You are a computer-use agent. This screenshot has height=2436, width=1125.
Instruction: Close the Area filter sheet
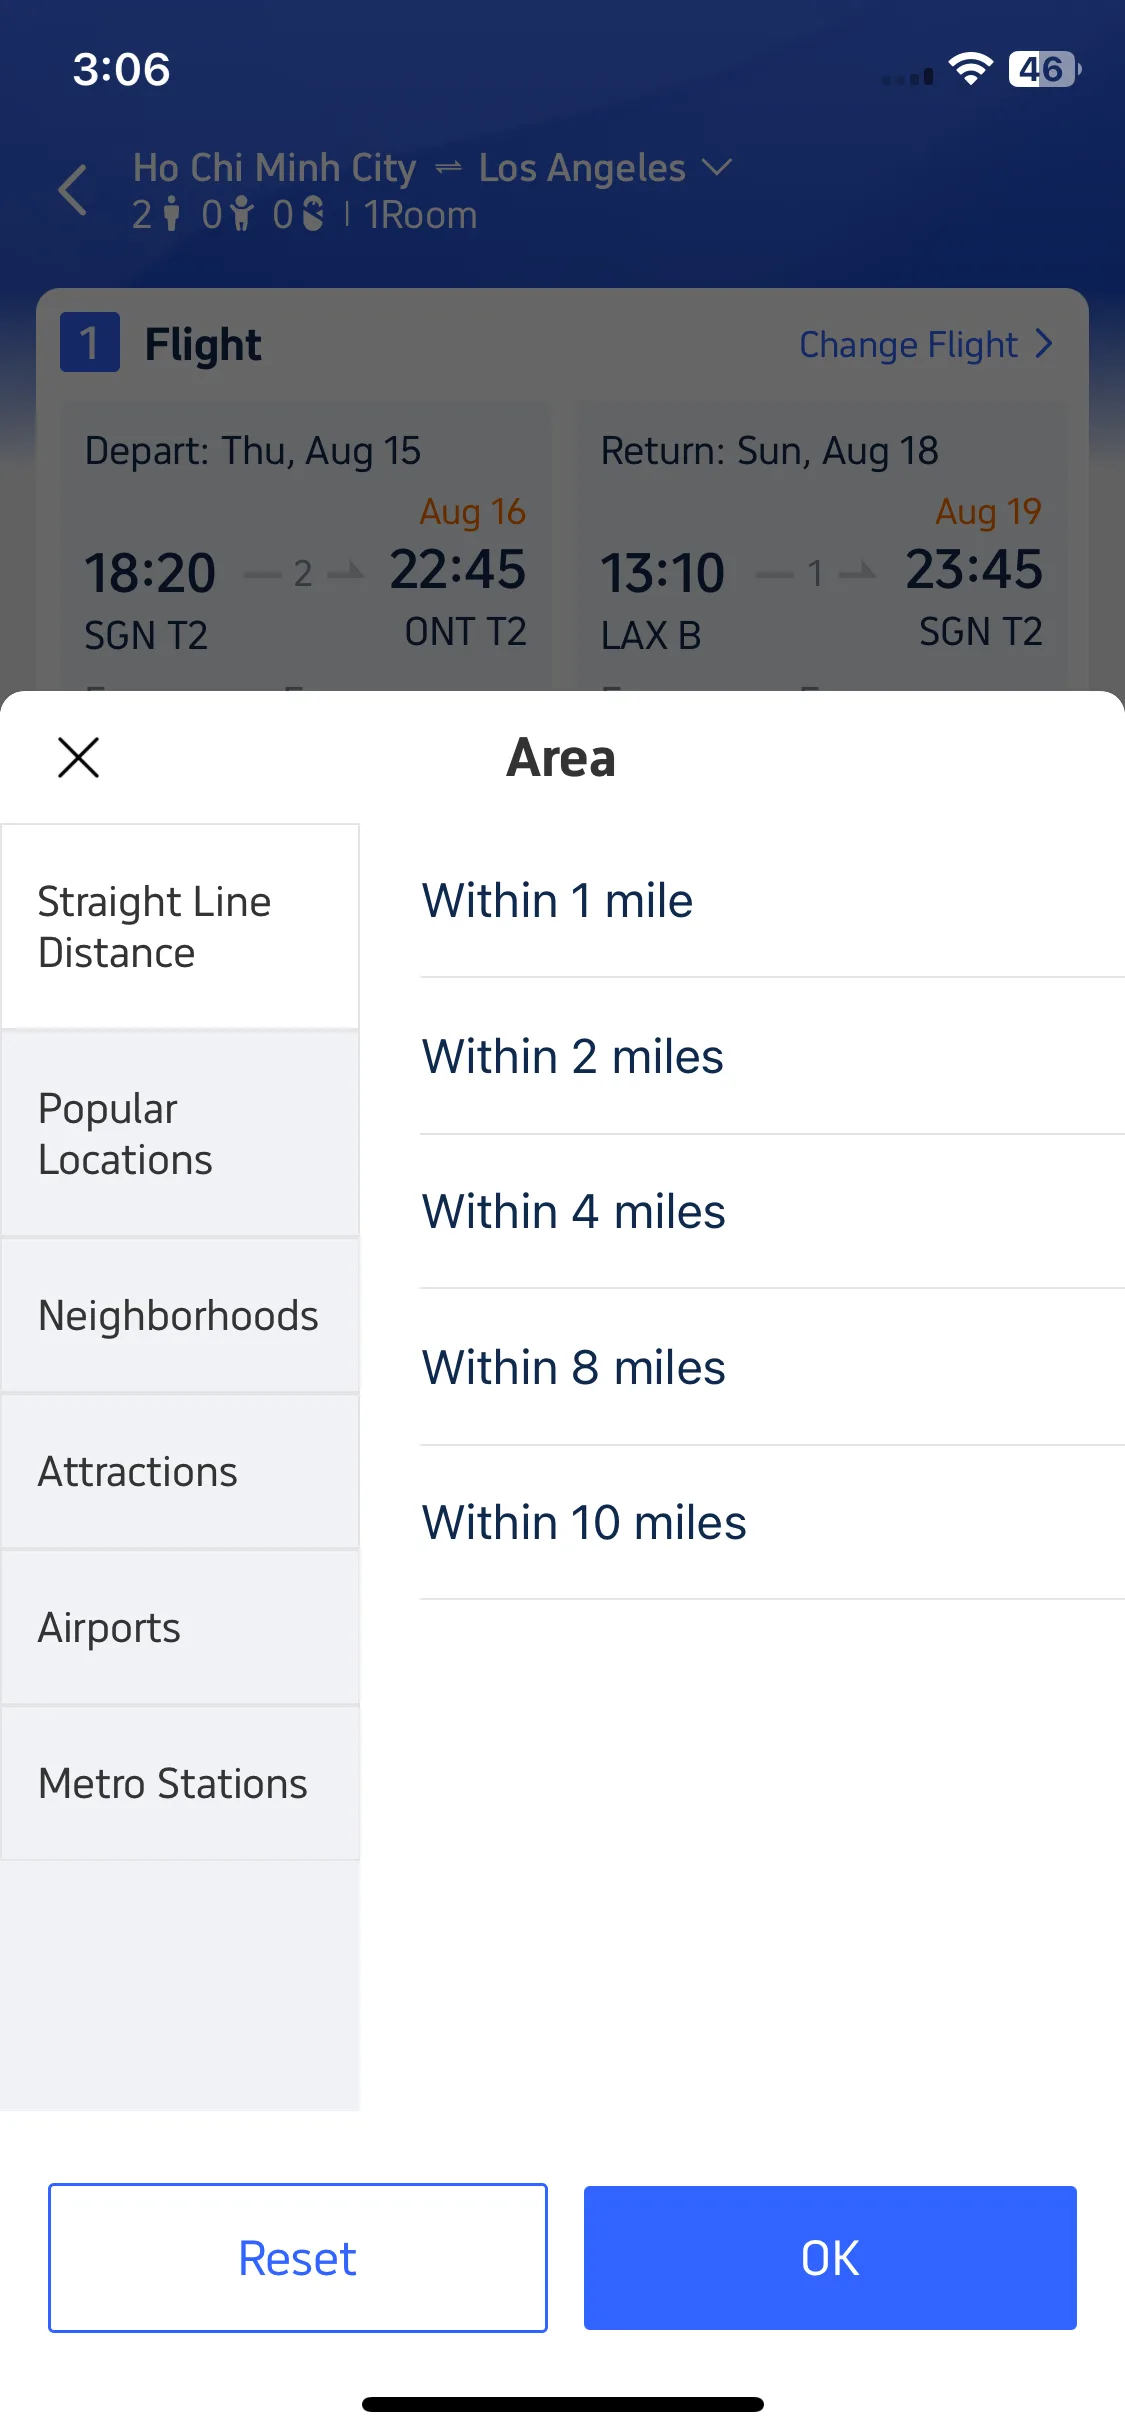(x=78, y=757)
